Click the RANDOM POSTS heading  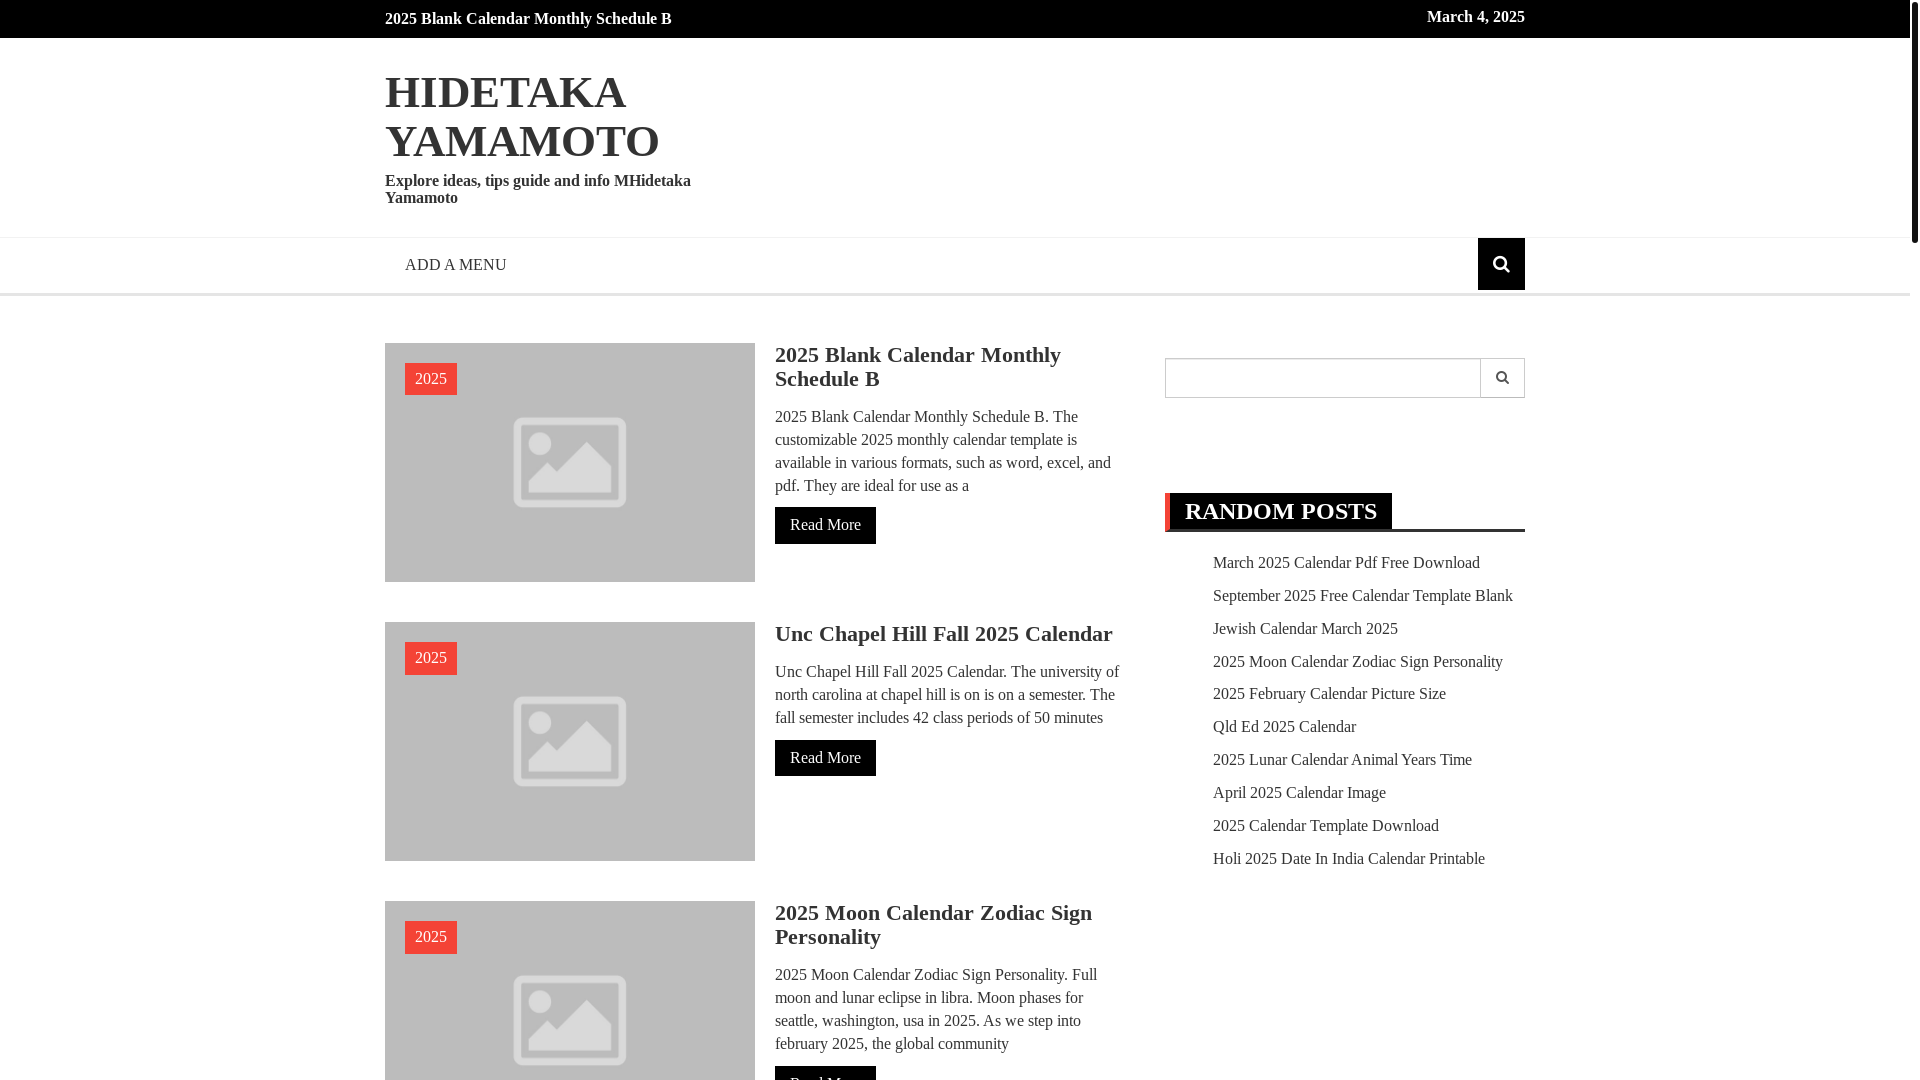[x=1280, y=511]
